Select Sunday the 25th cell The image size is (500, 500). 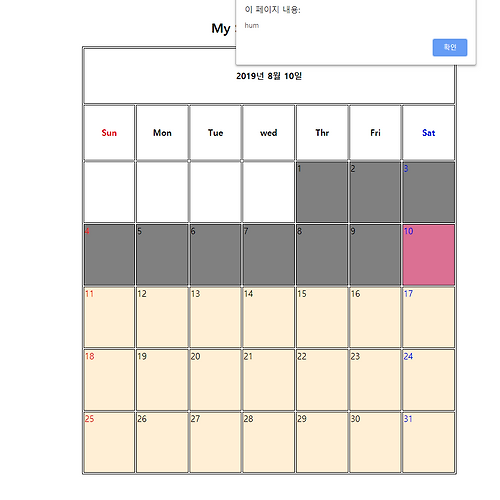click(x=109, y=442)
